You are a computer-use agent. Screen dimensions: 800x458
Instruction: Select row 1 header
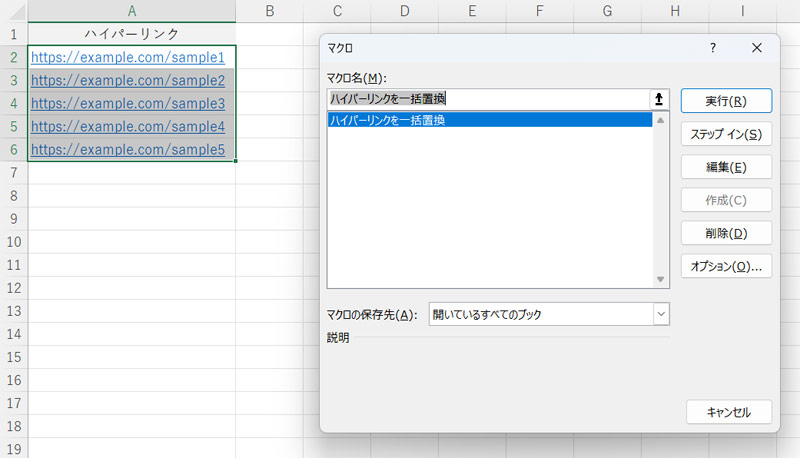(x=13, y=34)
